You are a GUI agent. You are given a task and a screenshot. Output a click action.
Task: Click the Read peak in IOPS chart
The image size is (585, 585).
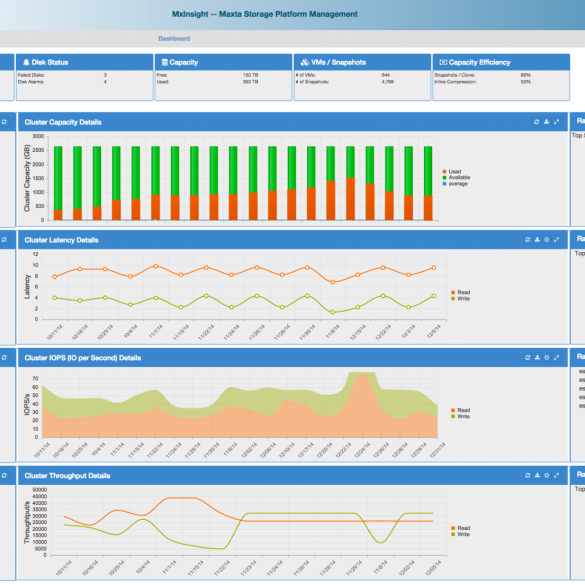362,374
